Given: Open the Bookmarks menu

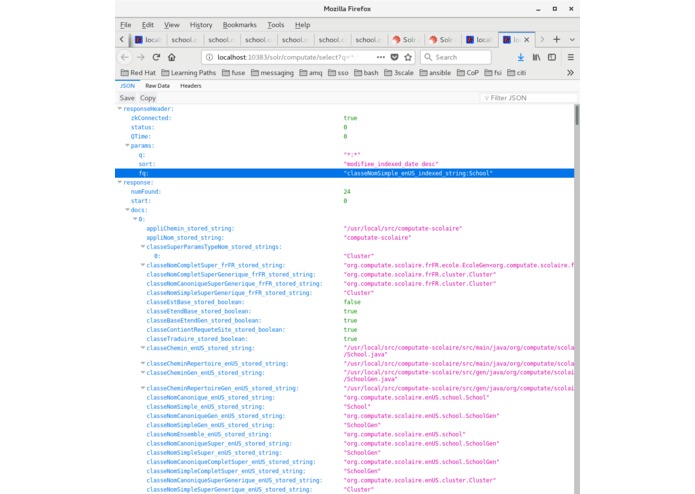Looking at the screenshot, I should pyautogui.click(x=239, y=25).
